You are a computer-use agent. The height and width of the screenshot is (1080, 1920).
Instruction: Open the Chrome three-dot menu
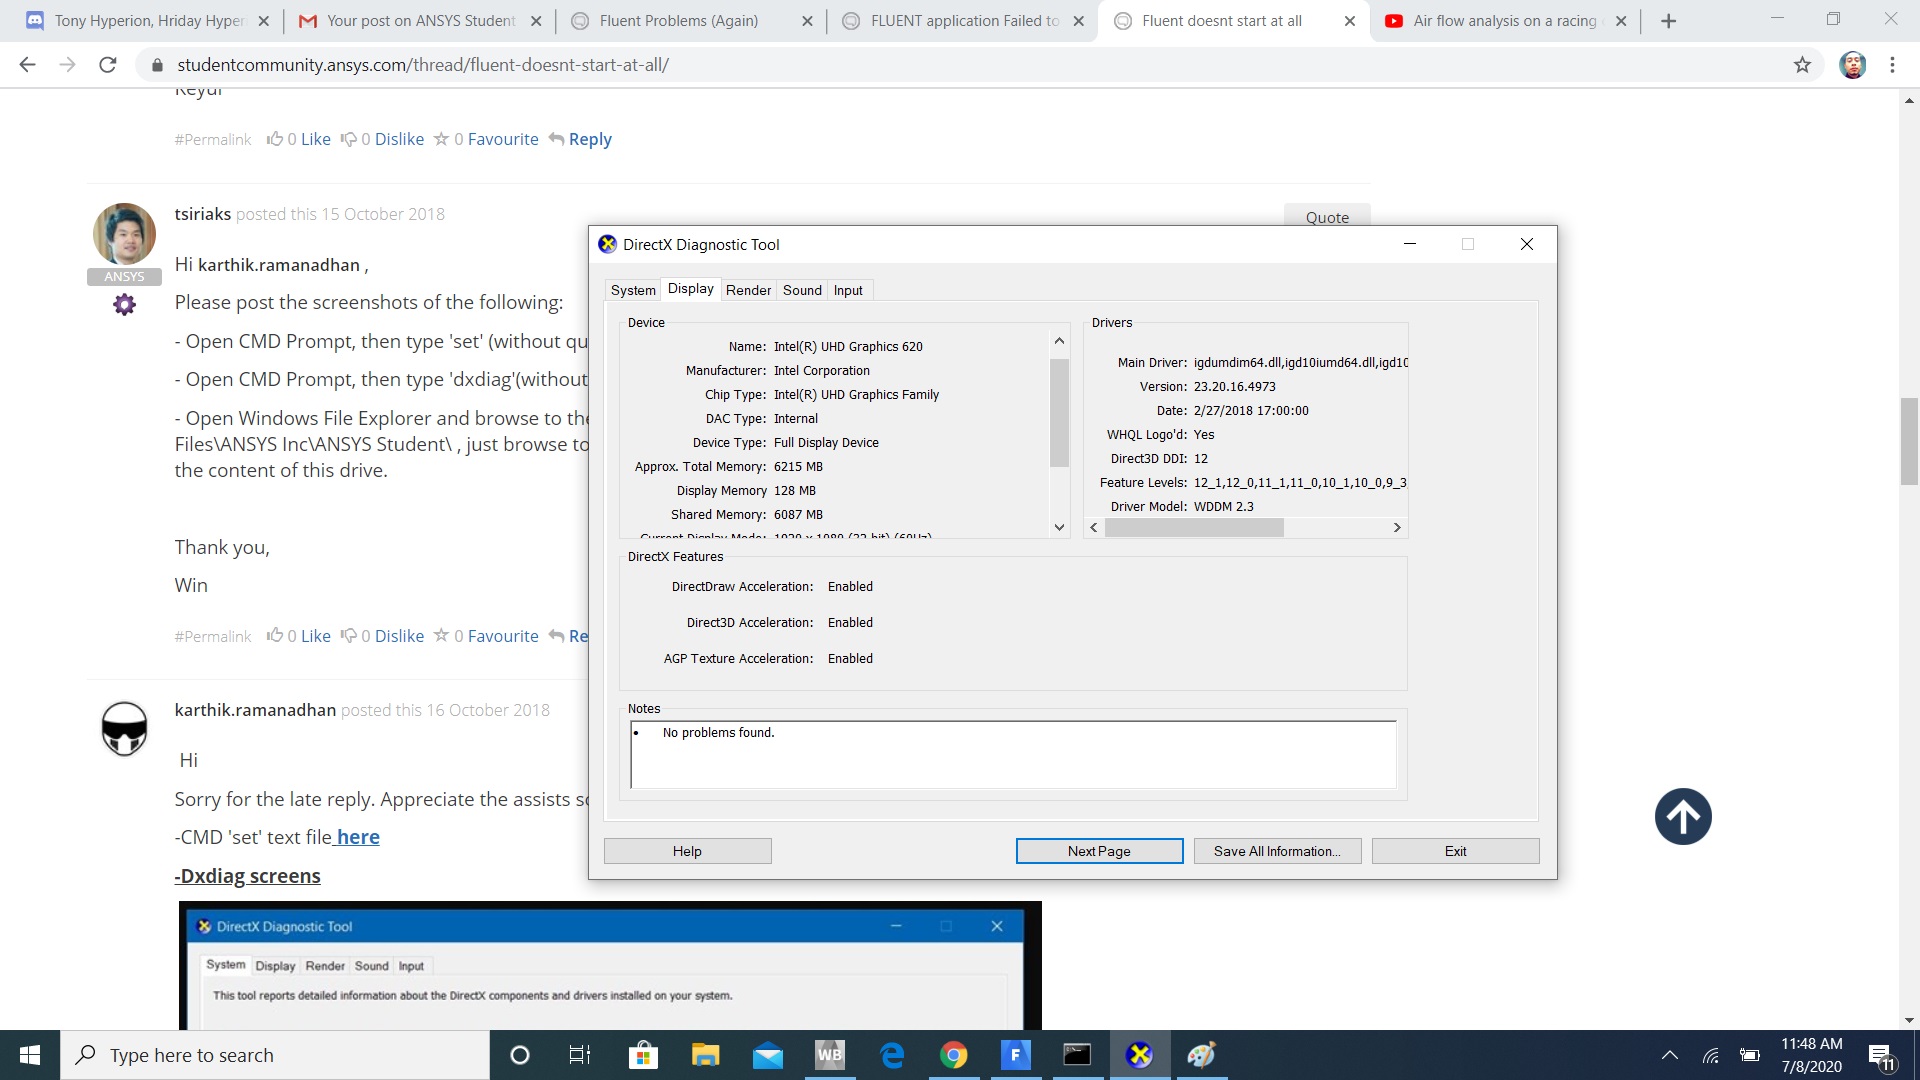tap(1892, 65)
